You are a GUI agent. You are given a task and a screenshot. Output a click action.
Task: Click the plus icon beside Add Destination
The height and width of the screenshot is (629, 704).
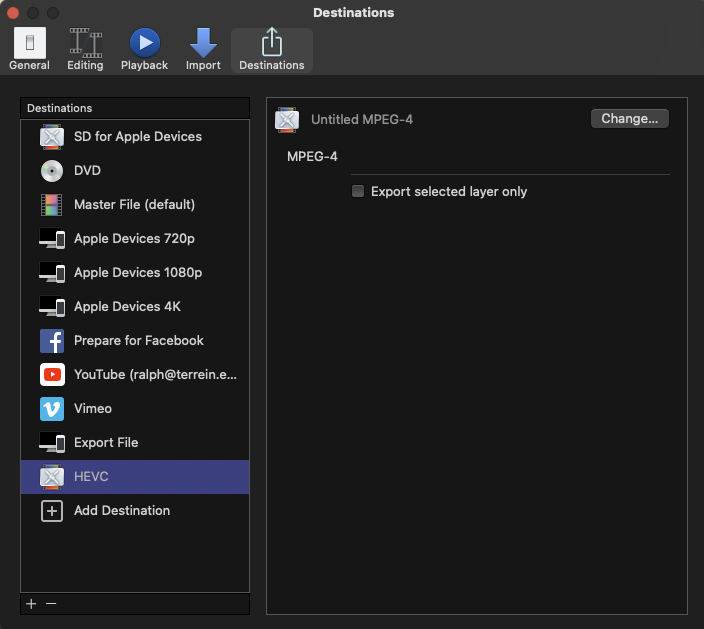(x=52, y=511)
